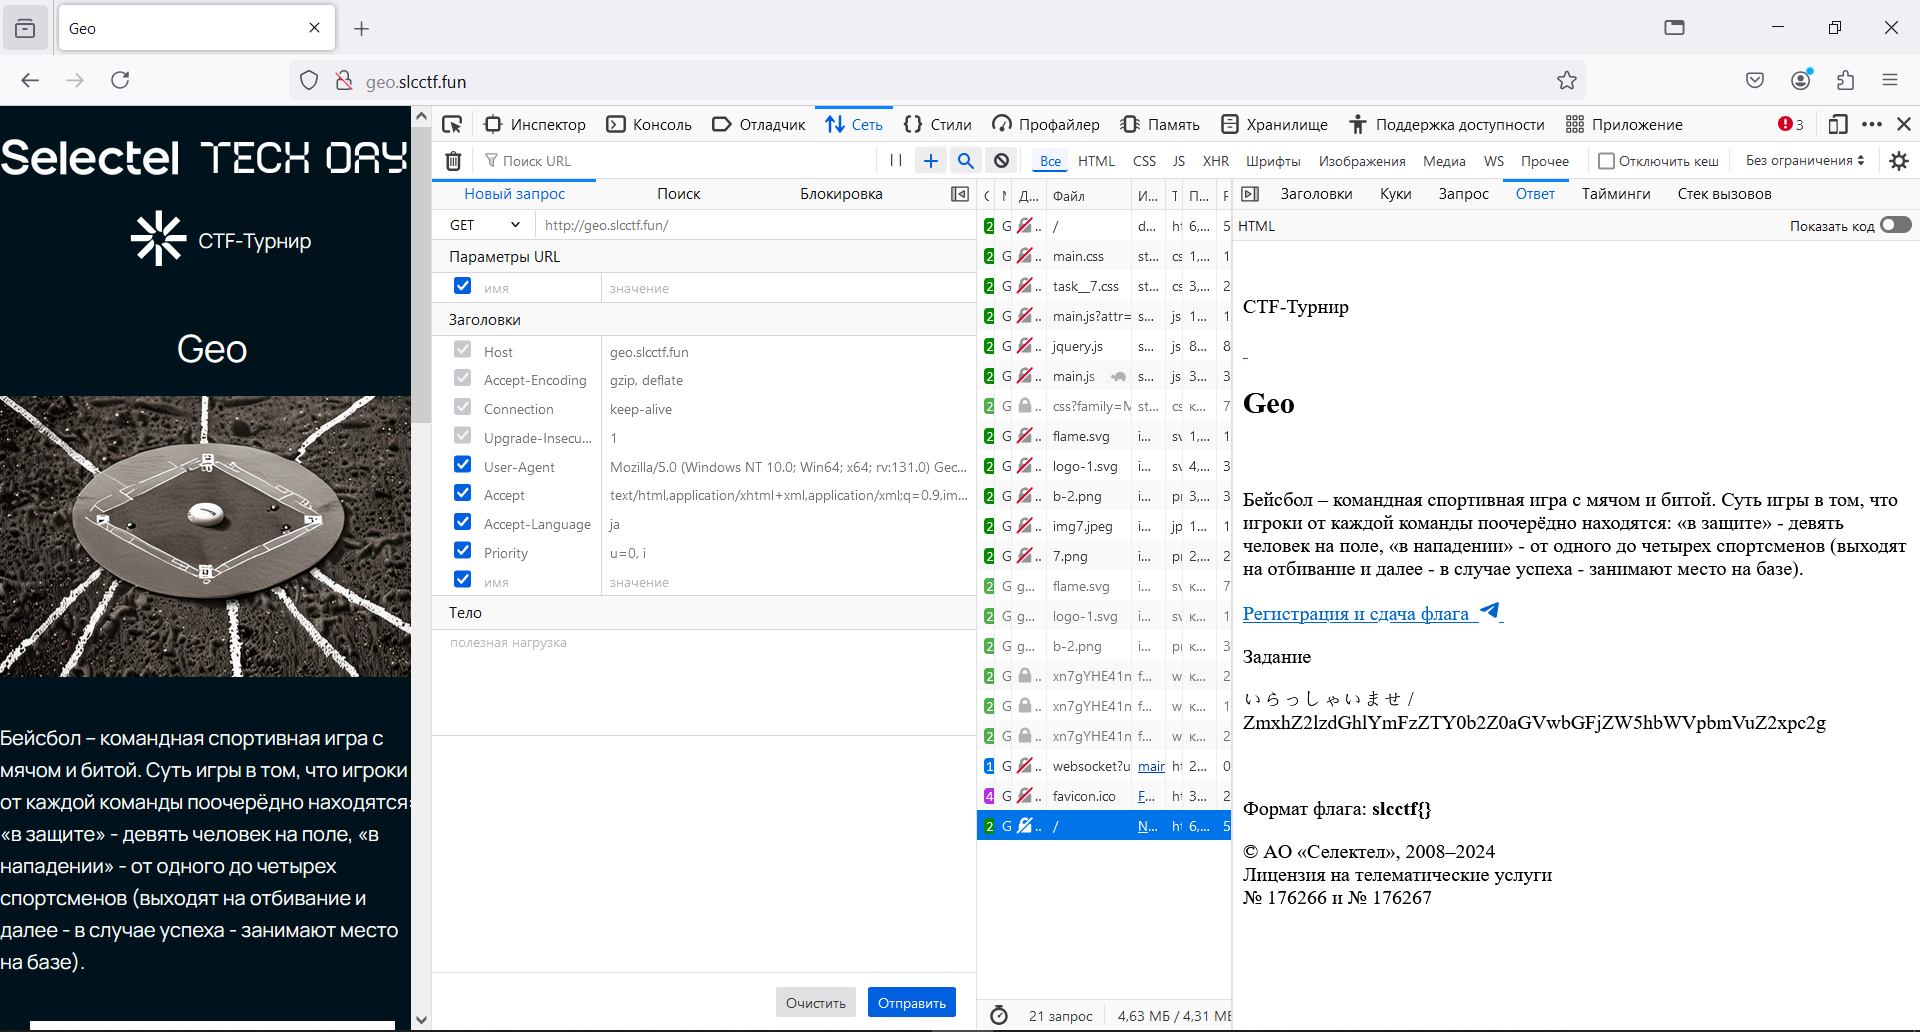Select the img7.jpeg request row
Screen dimensions: 1920x1032
(1104, 526)
